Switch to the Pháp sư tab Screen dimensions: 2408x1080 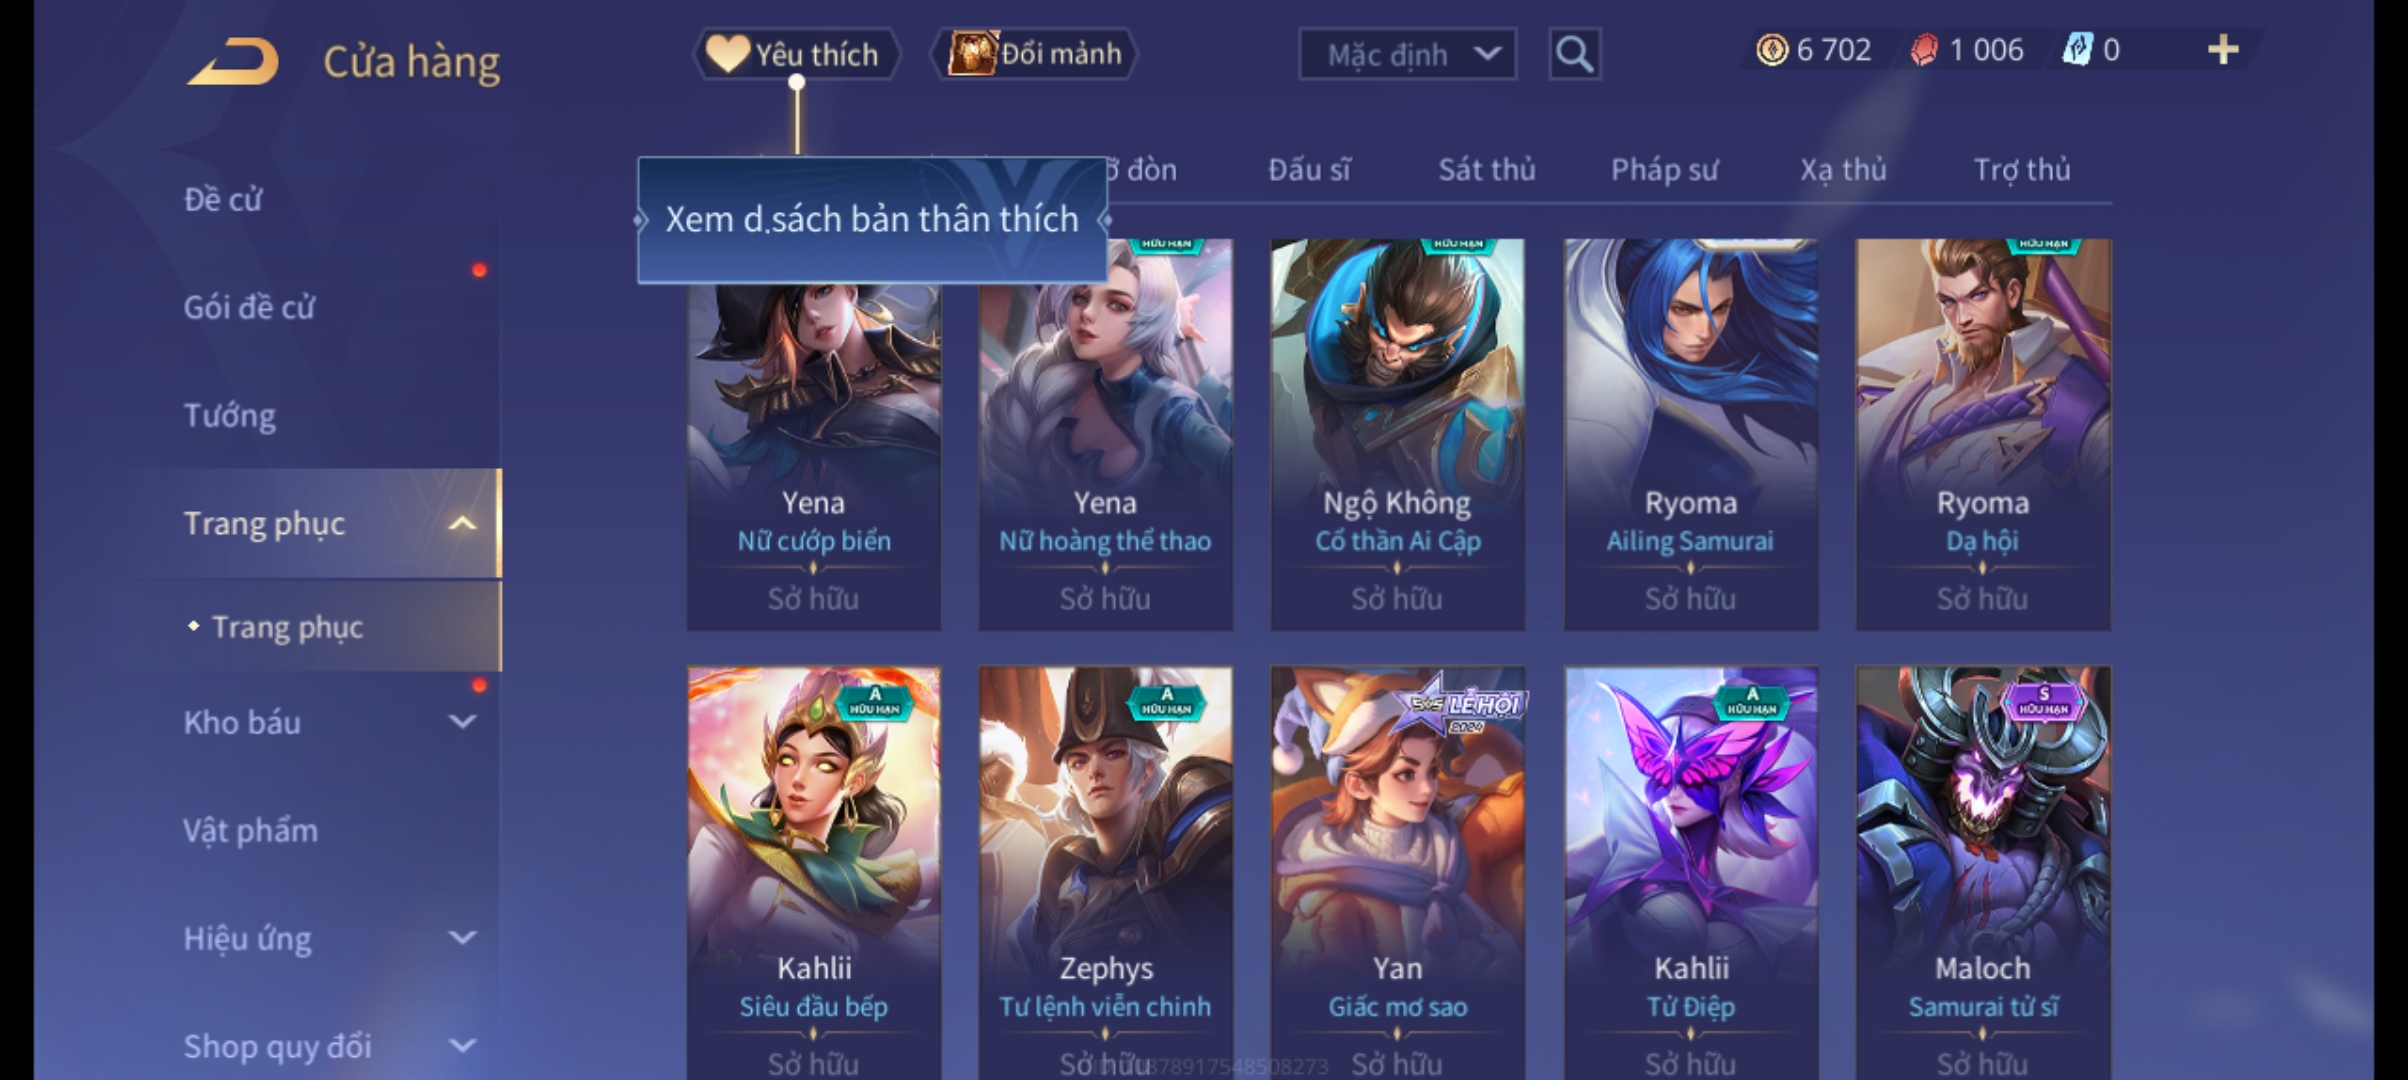1664,169
